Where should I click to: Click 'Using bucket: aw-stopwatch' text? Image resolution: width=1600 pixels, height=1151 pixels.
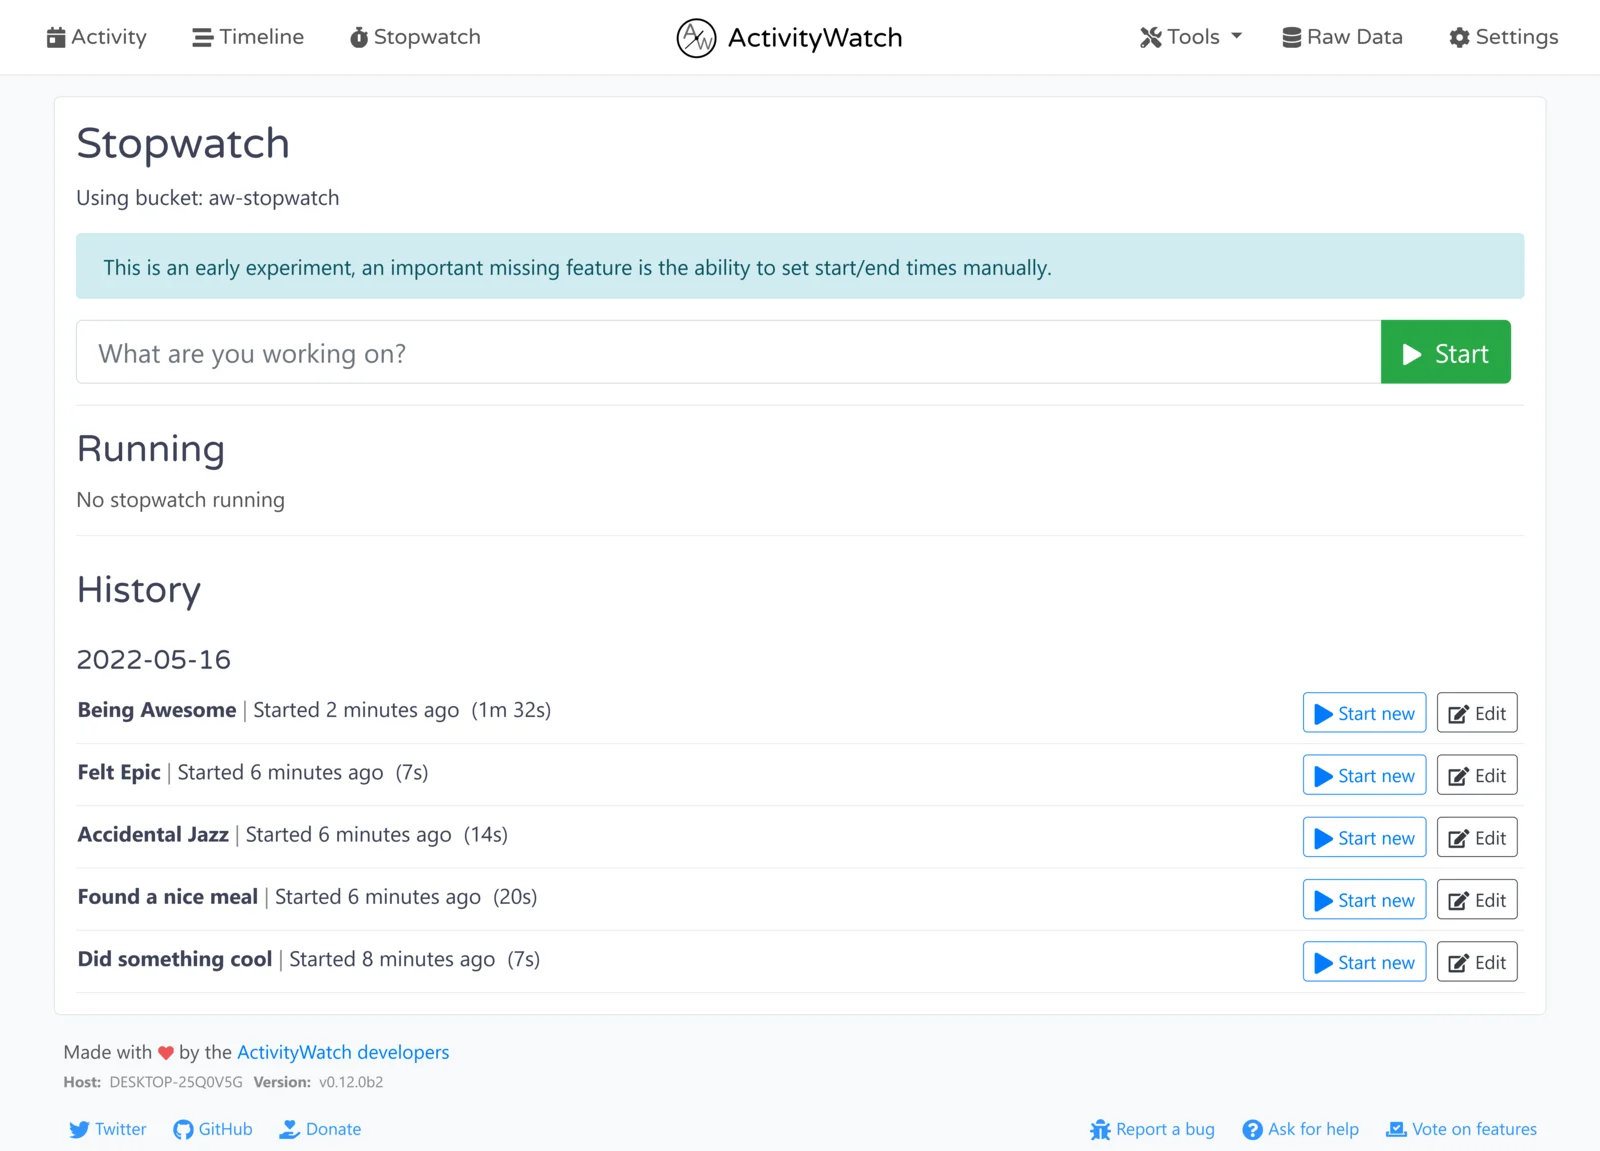[208, 198]
